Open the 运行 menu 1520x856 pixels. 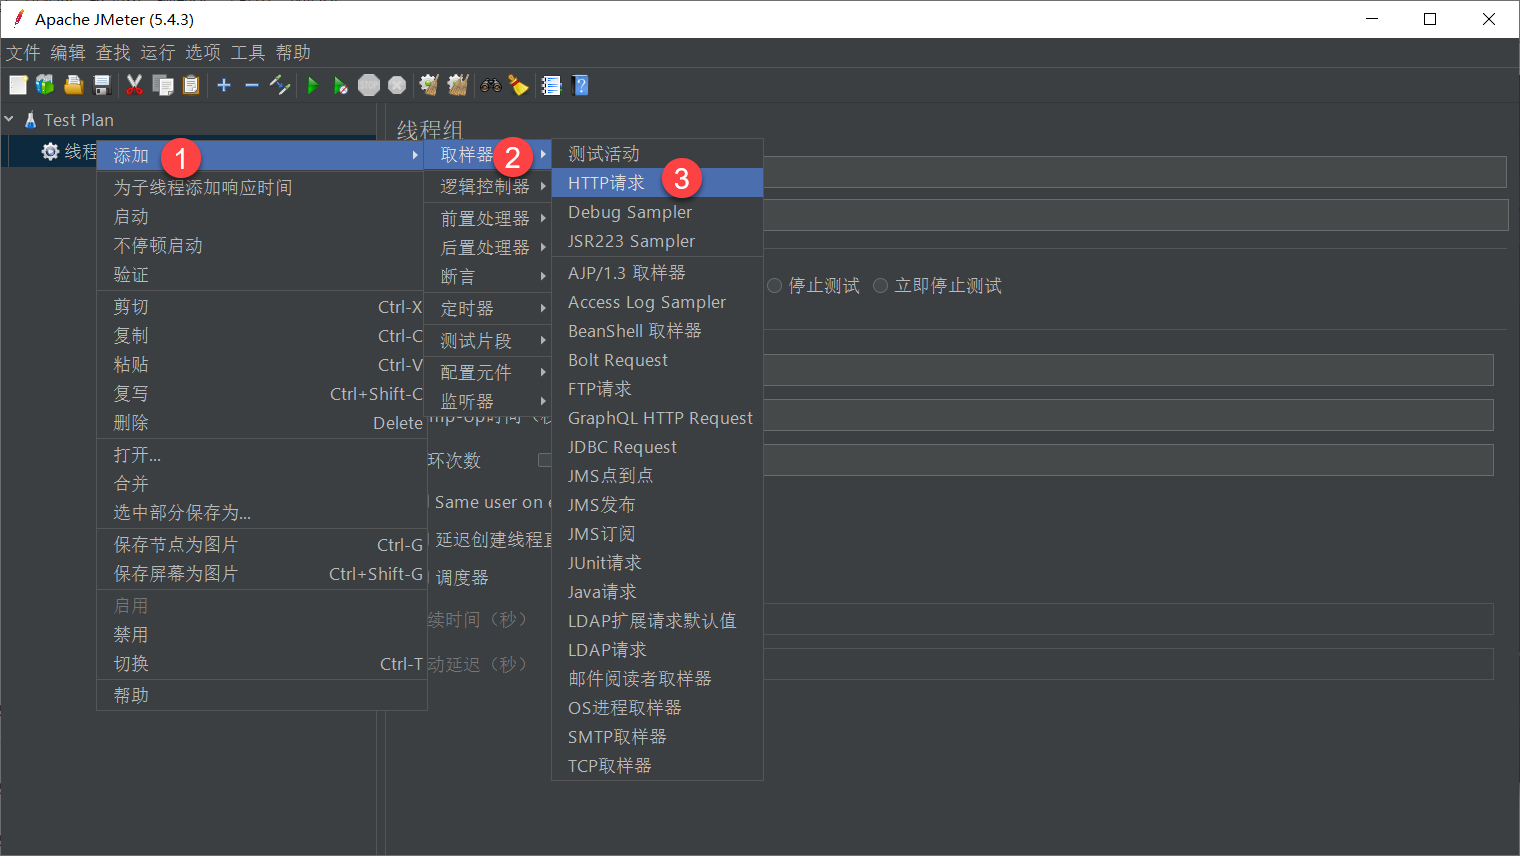click(x=158, y=52)
